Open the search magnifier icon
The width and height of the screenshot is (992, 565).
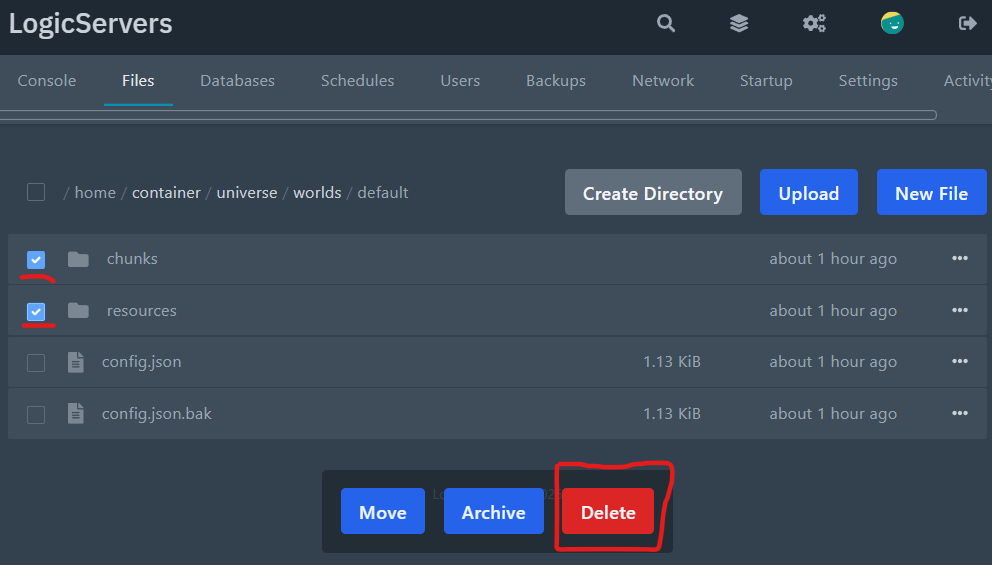click(666, 23)
